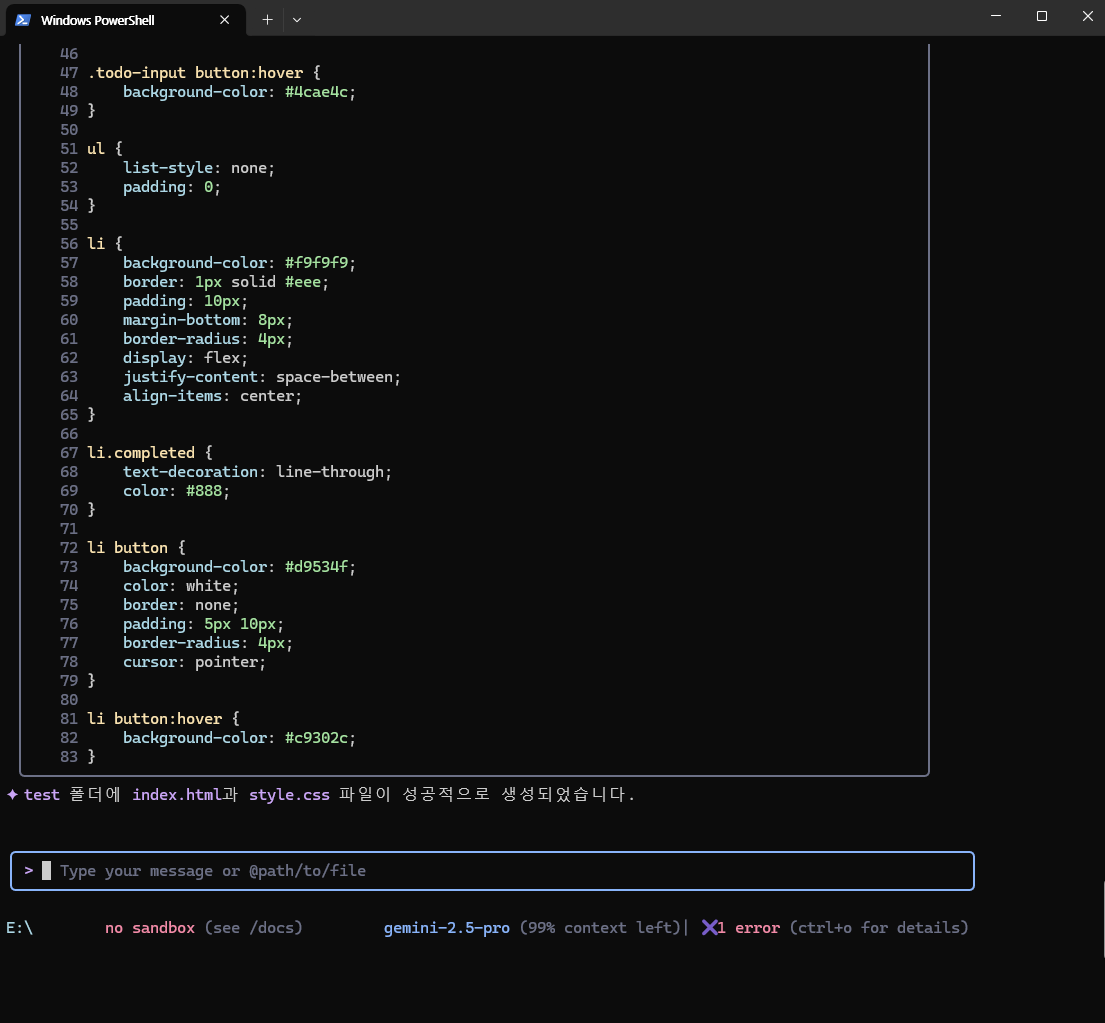Click "no sandbox" in the status bar
Image resolution: width=1105 pixels, height=1023 pixels.
point(150,928)
